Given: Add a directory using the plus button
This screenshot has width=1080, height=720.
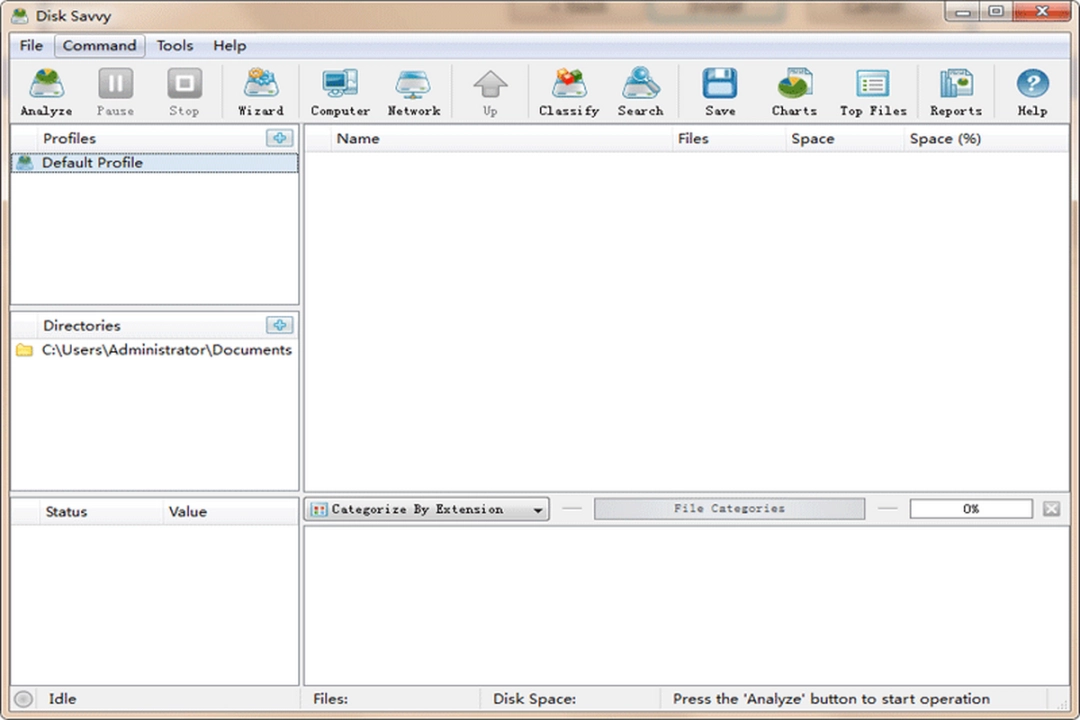Looking at the screenshot, I should [x=279, y=325].
